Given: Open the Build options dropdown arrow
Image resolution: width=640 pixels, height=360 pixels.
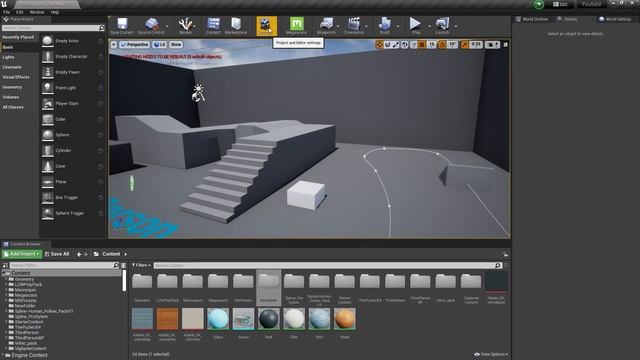Looking at the screenshot, I should click(x=398, y=27).
